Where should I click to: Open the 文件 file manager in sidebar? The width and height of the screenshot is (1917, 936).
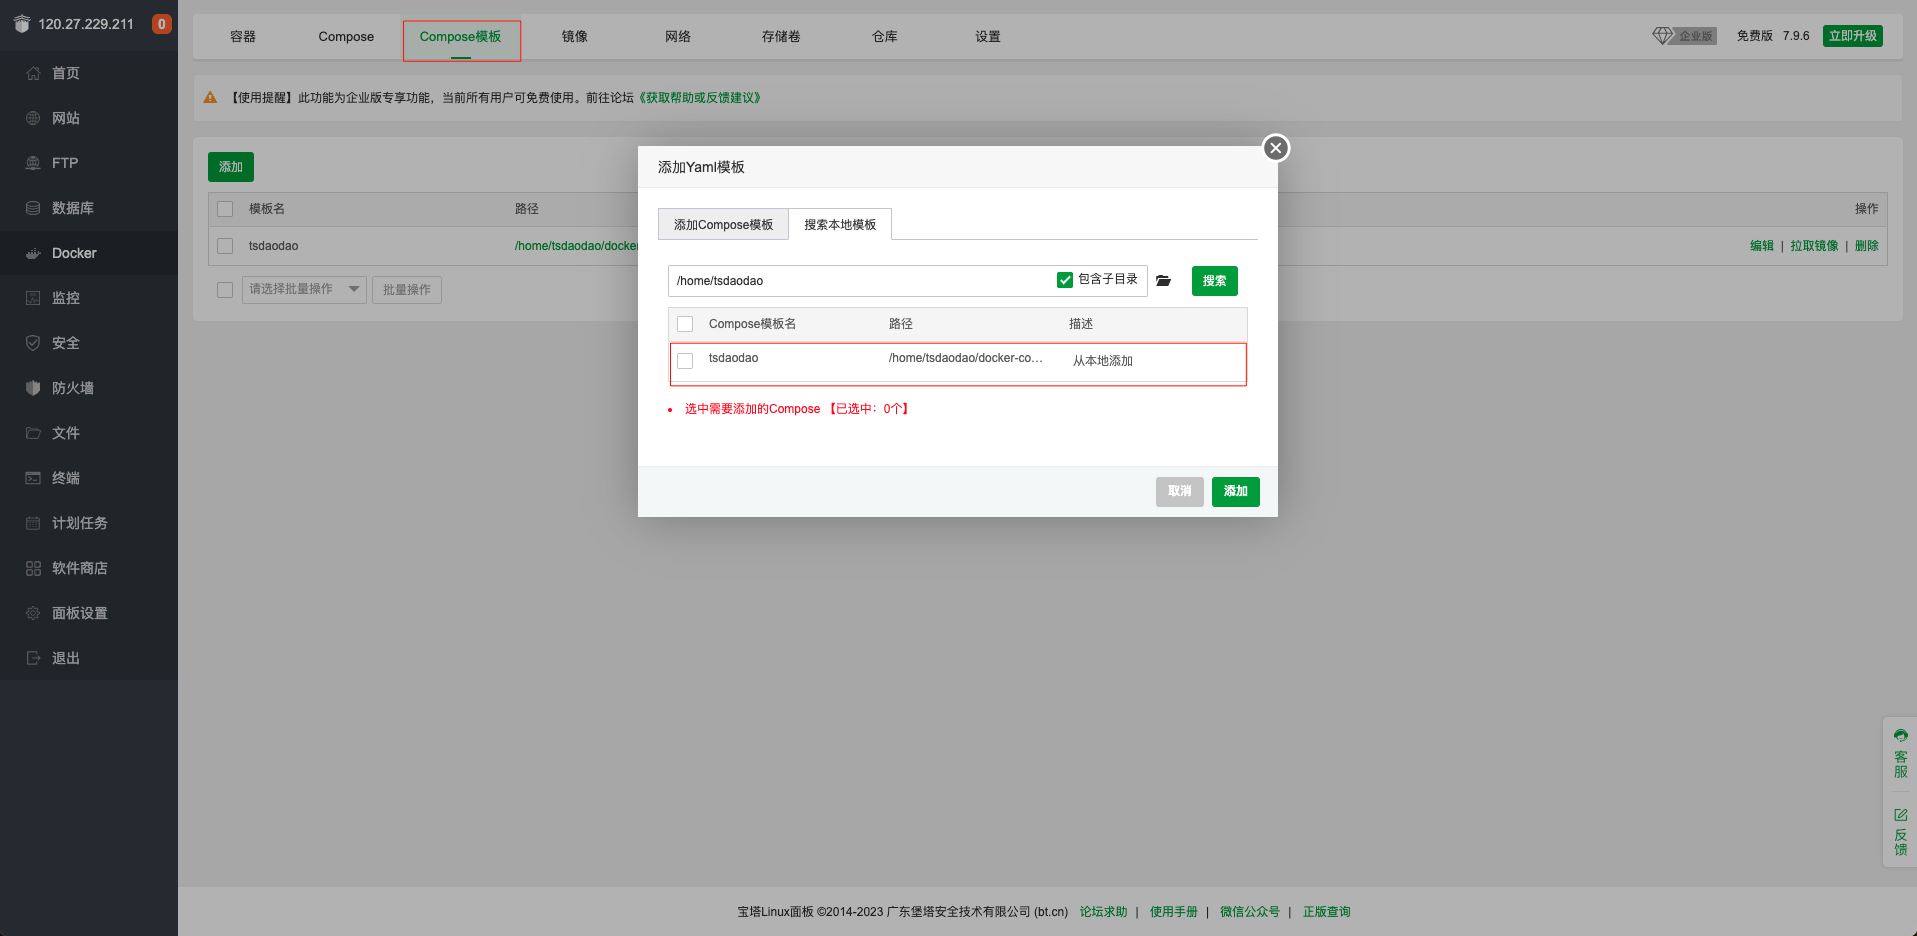(66, 433)
